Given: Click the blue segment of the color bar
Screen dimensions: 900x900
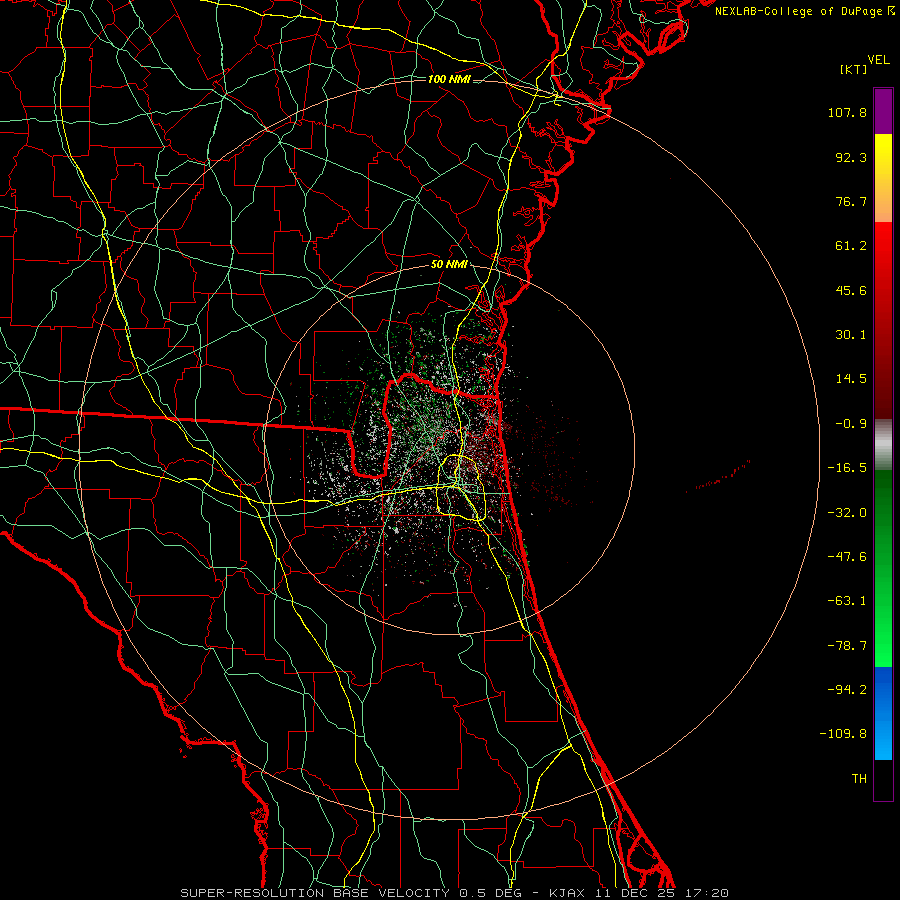Looking at the screenshot, I should 883,713.
